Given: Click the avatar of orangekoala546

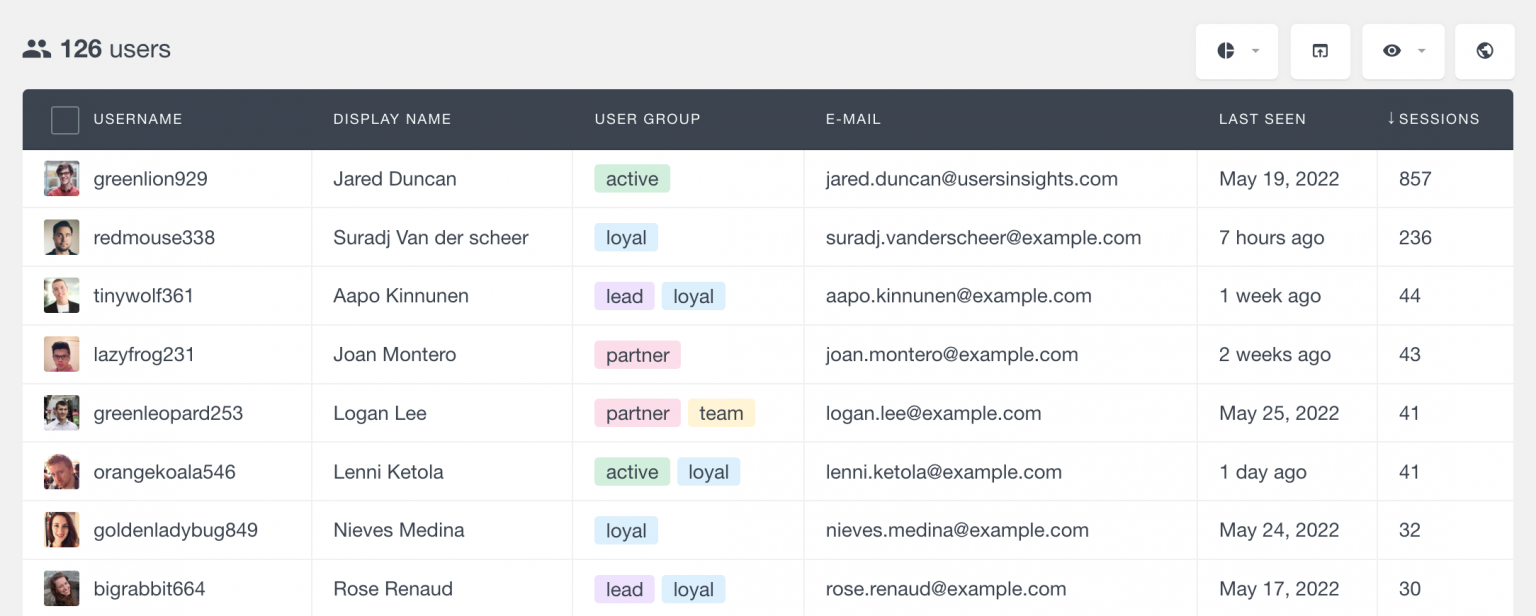Looking at the screenshot, I should [62, 472].
